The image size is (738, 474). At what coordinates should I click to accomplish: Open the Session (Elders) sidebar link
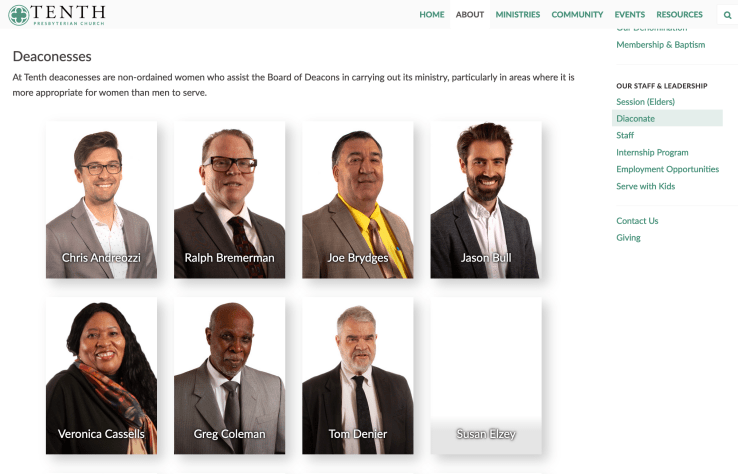645,102
